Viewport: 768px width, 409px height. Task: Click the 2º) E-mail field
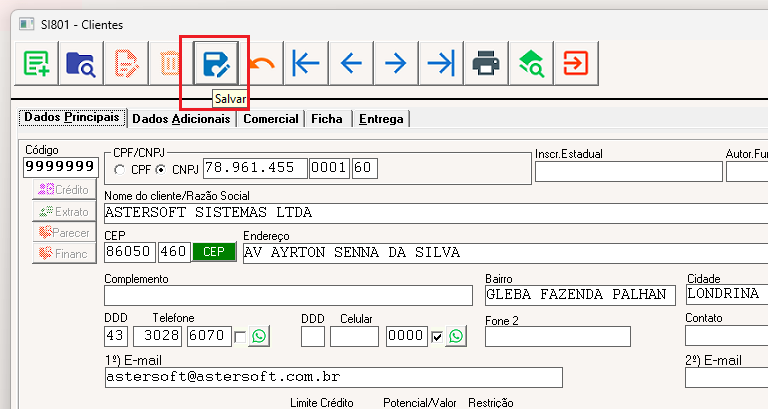726,378
